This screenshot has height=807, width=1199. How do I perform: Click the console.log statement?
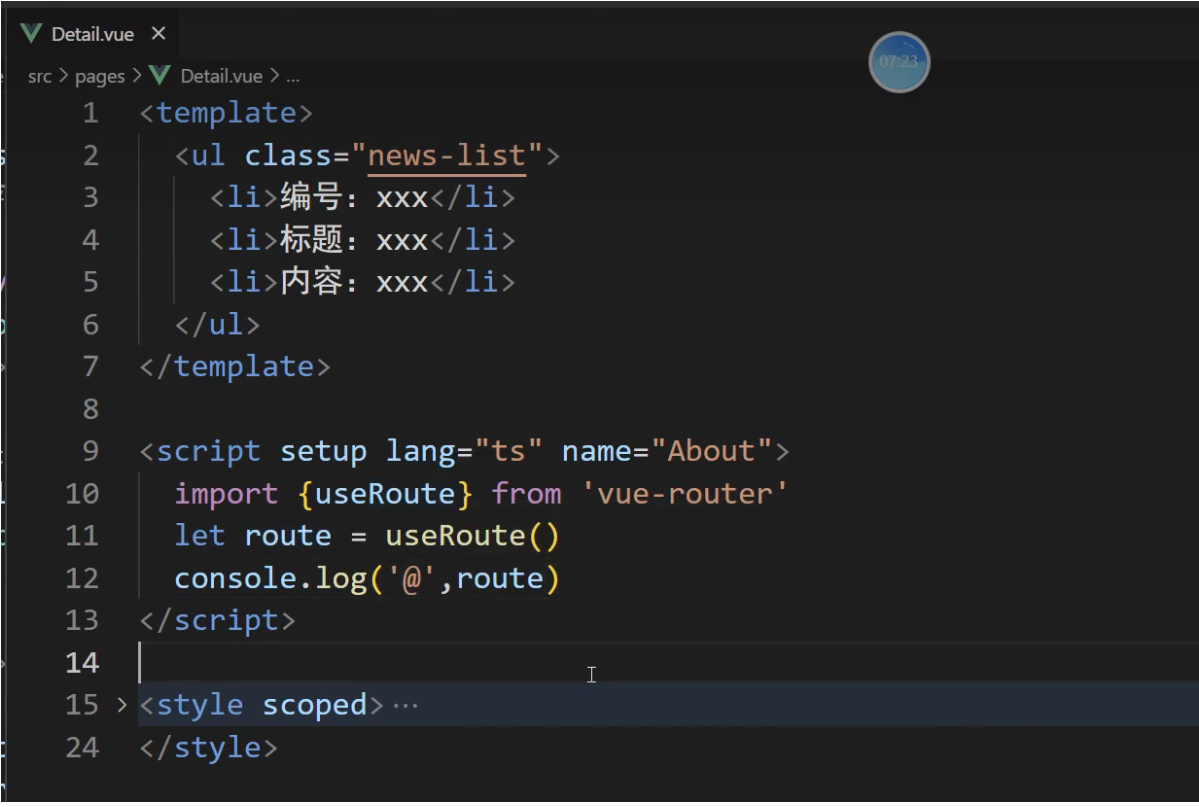point(367,578)
